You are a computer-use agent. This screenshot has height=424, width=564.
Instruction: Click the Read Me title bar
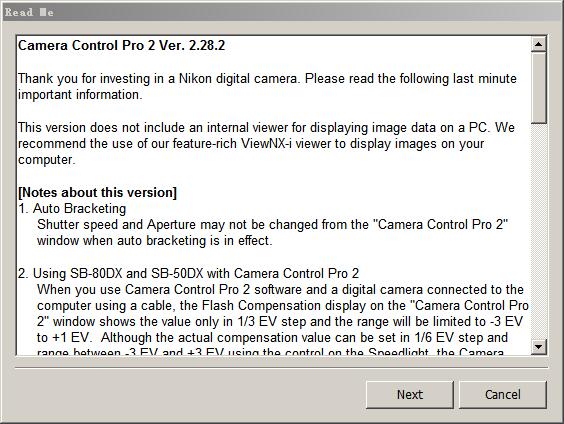[282, 12]
